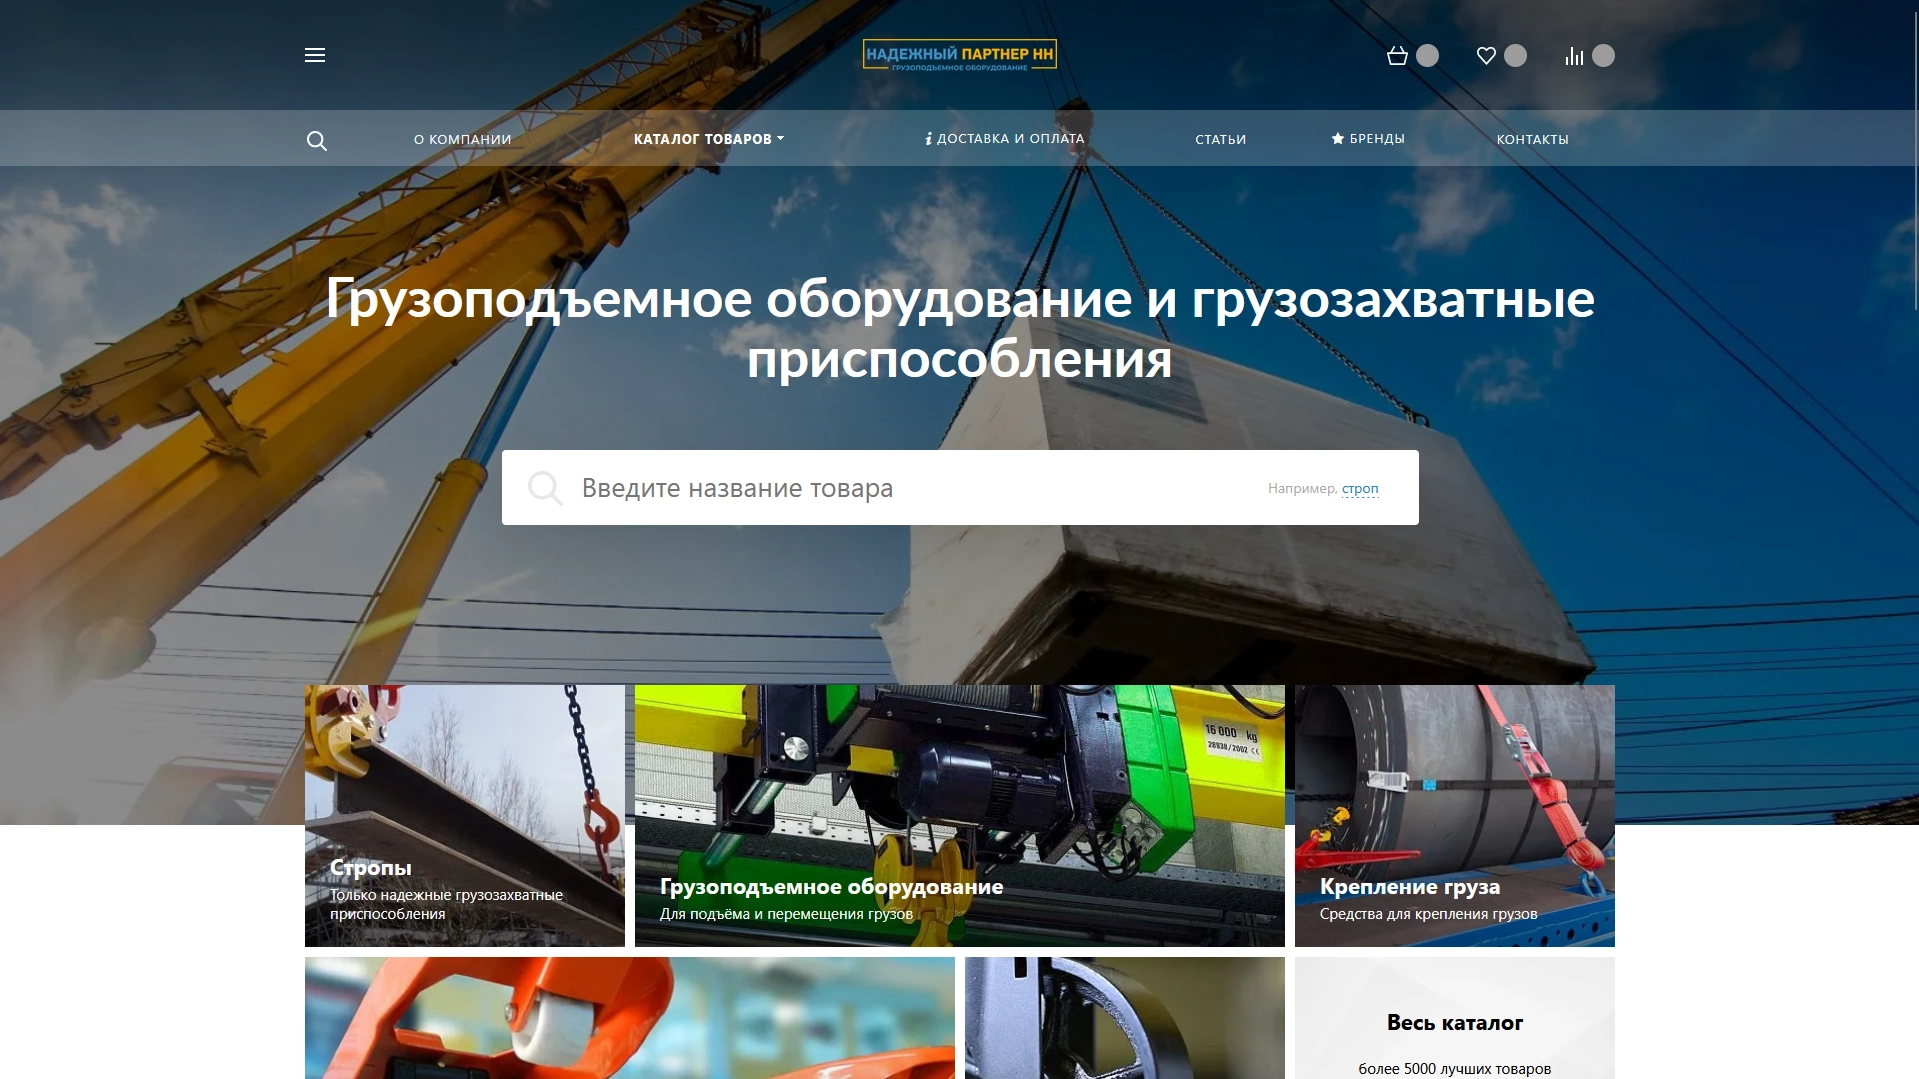Open the Контакты menu item

click(1533, 139)
